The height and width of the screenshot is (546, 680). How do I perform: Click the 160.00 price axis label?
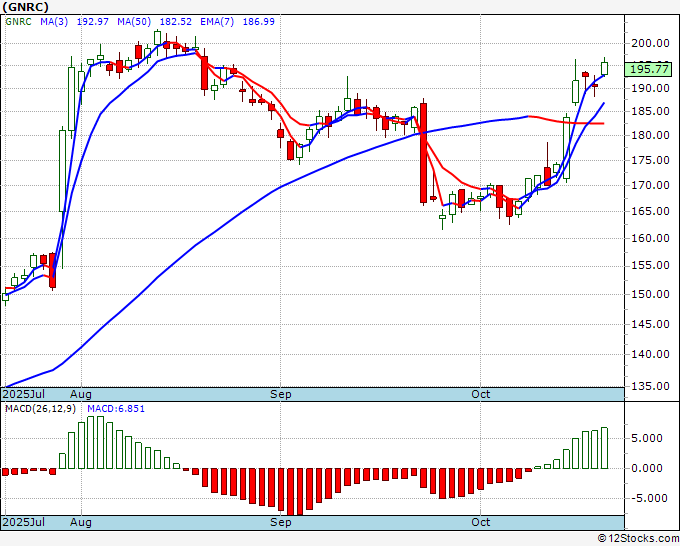(650, 238)
